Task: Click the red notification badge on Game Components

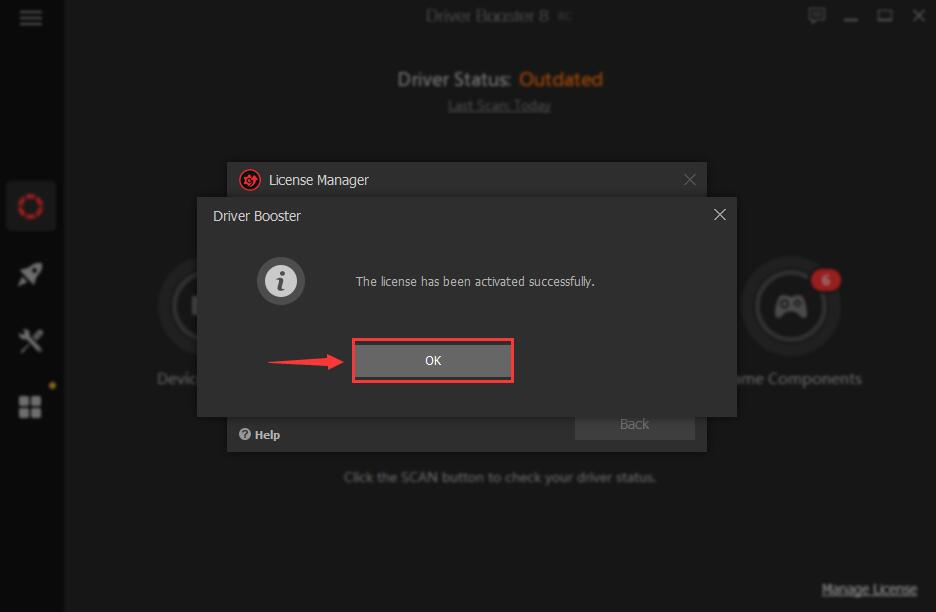Action: [x=826, y=280]
